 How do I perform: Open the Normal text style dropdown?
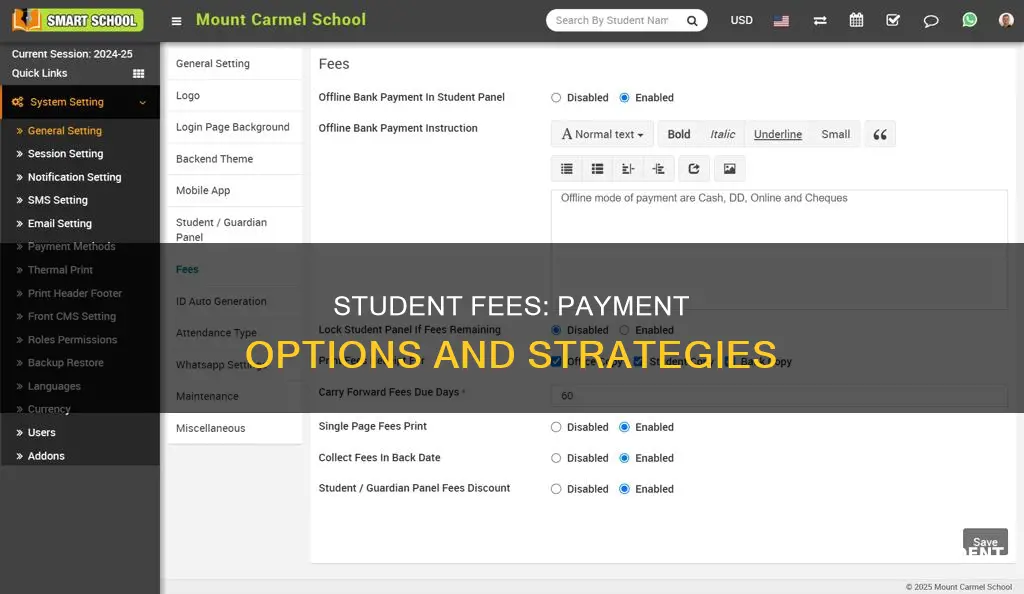coord(602,134)
